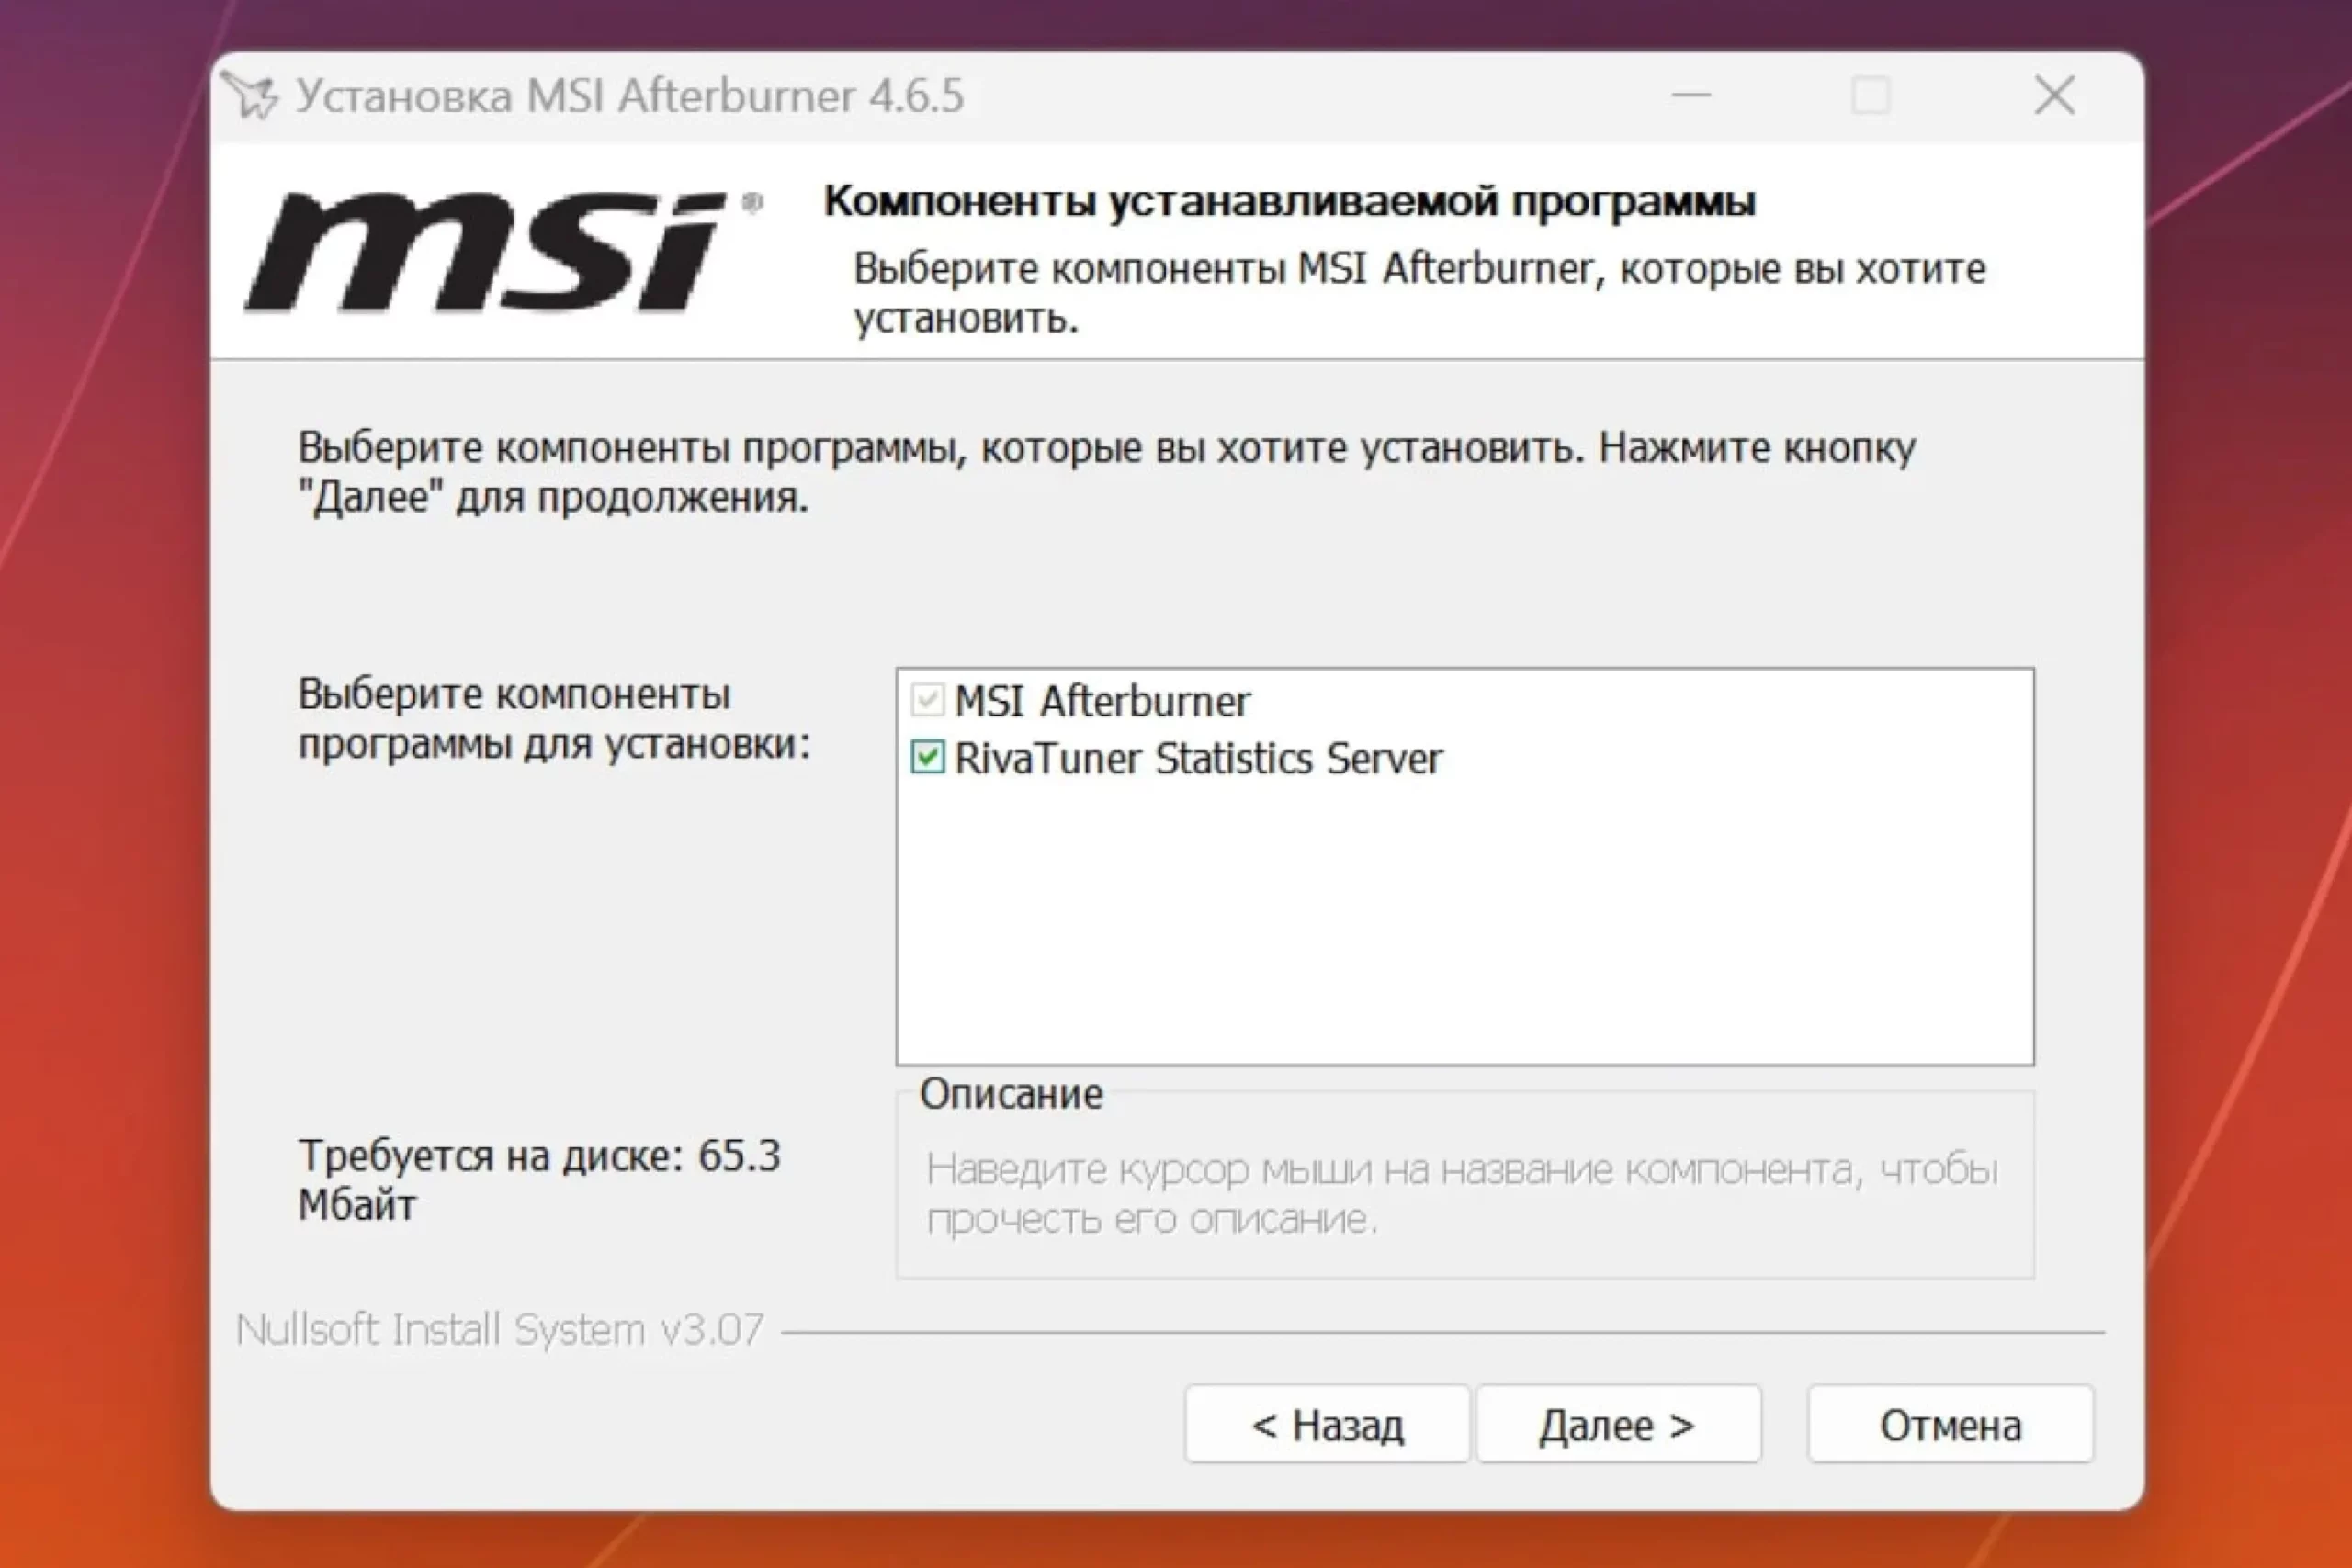Cancel setup with the Отмена button
2352x1568 pixels.
pos(1950,1424)
